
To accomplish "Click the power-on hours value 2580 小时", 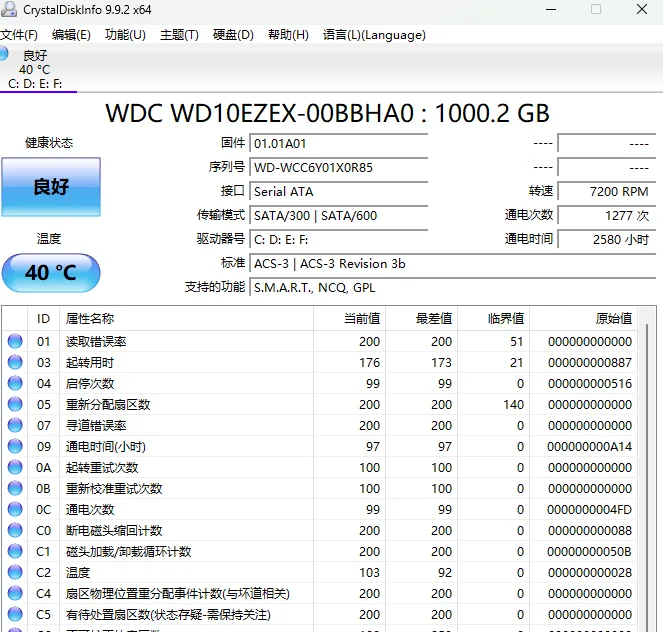I will [x=607, y=240].
